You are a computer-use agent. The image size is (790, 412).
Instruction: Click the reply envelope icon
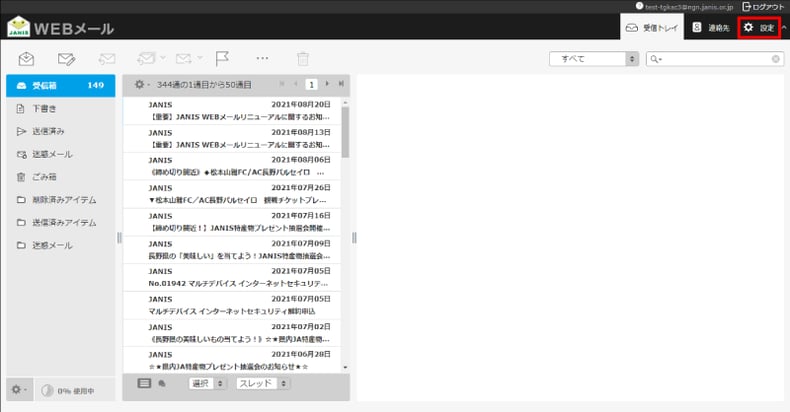tap(106, 59)
